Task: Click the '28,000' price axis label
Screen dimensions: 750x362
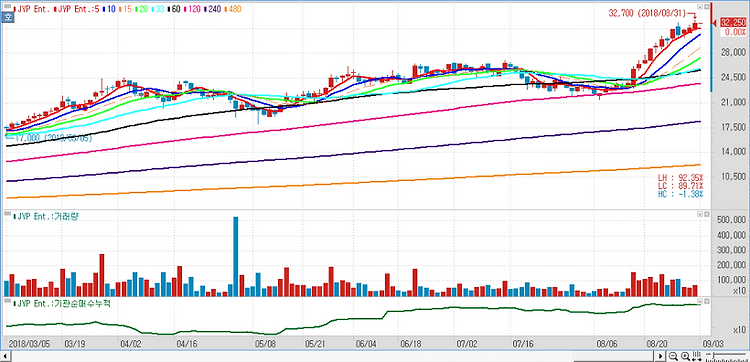Action: click(x=733, y=52)
